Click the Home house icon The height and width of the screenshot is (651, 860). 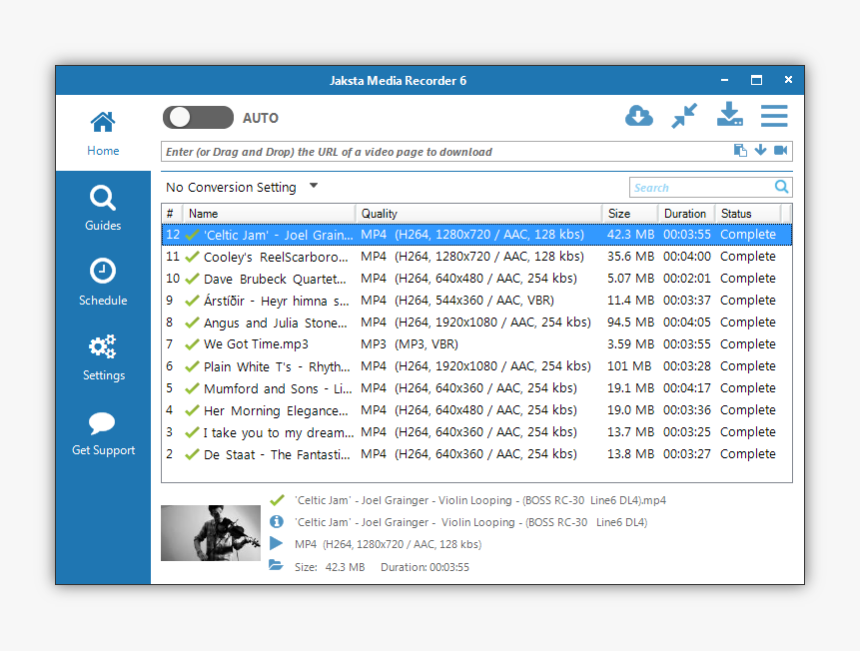[103, 122]
